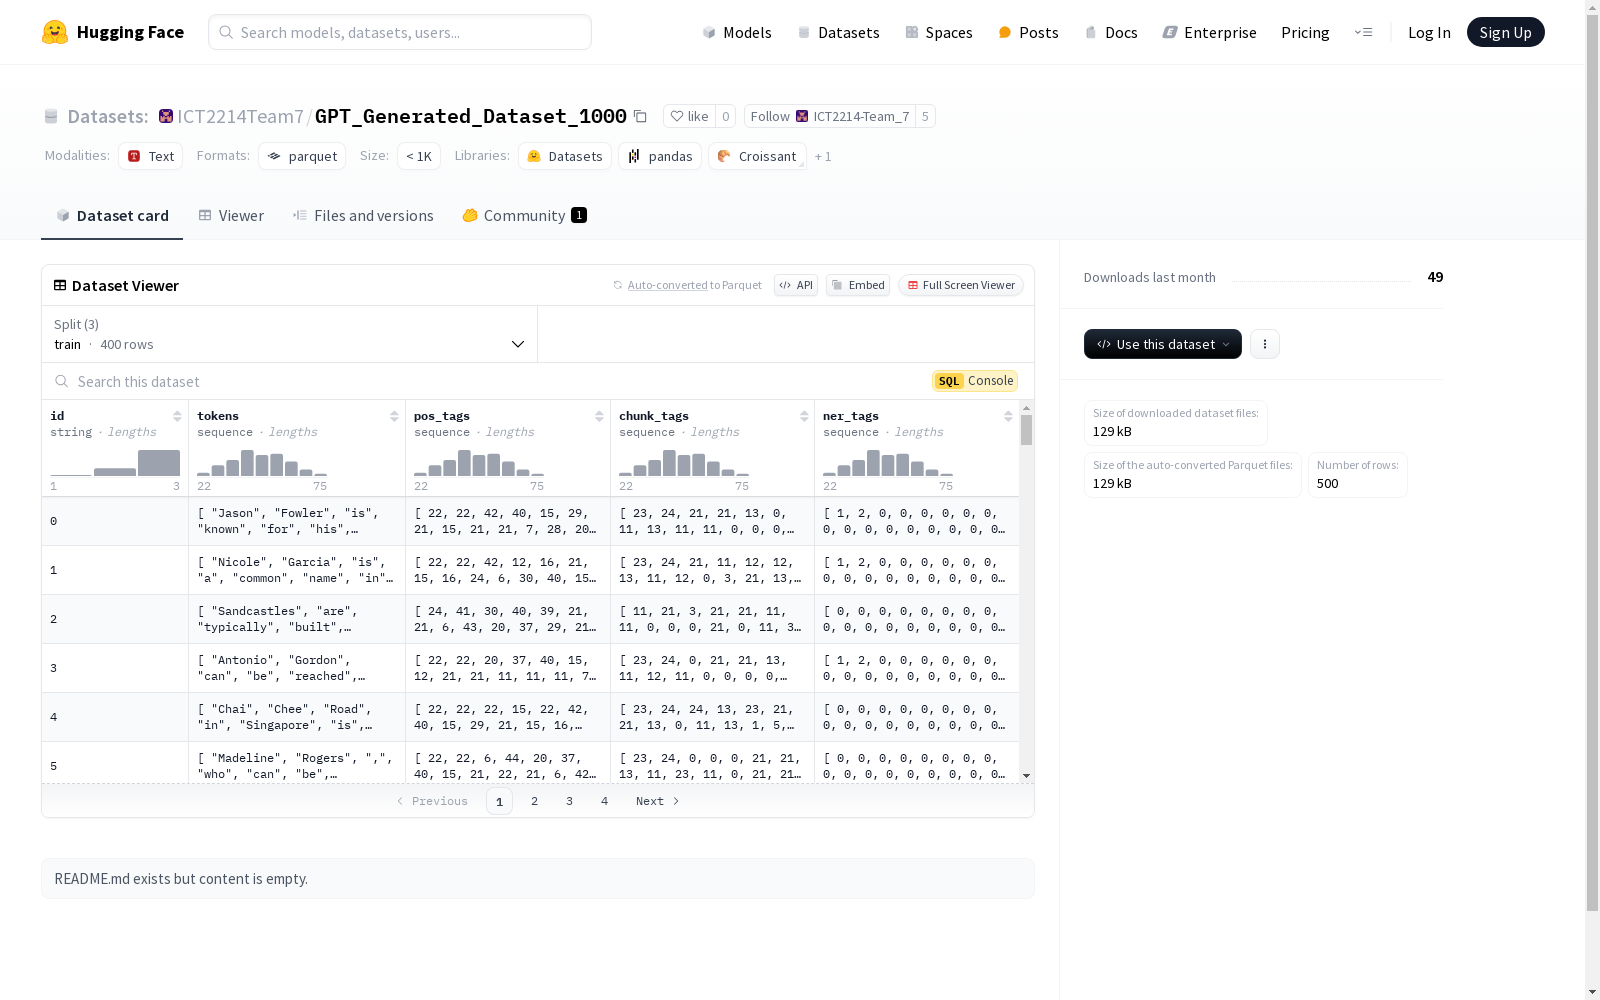Copy dataset name with copy icon
Viewport: 1600px width, 1000px height.
[x=640, y=117]
